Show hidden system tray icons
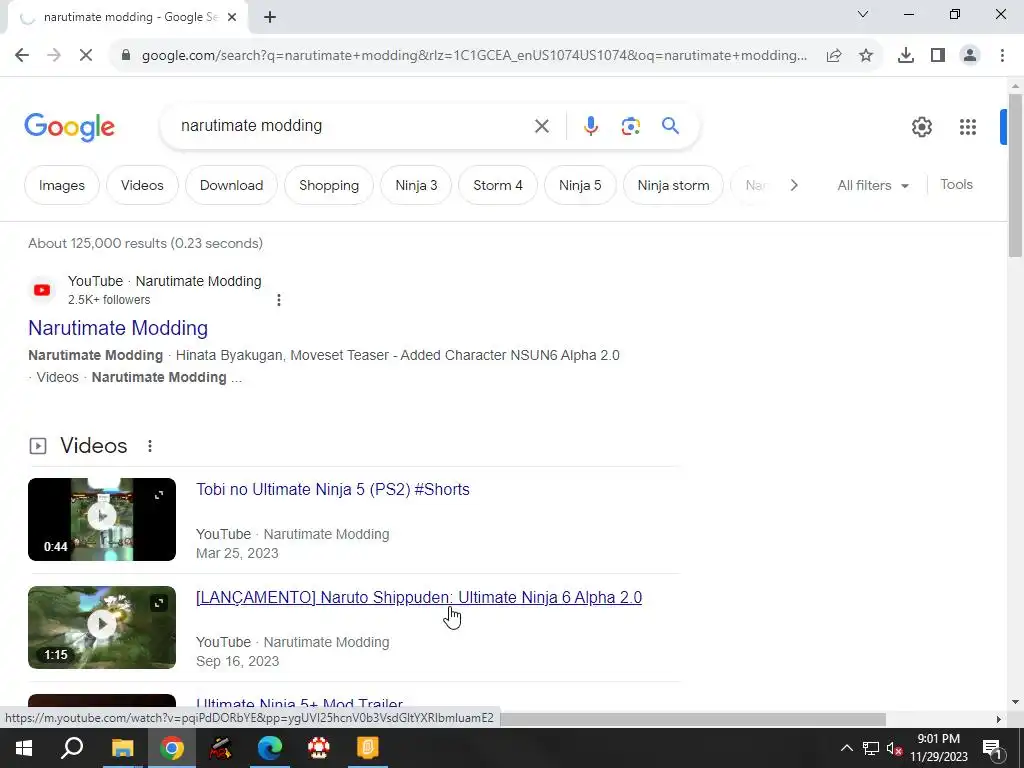This screenshot has height=768, width=1024. click(x=846, y=748)
